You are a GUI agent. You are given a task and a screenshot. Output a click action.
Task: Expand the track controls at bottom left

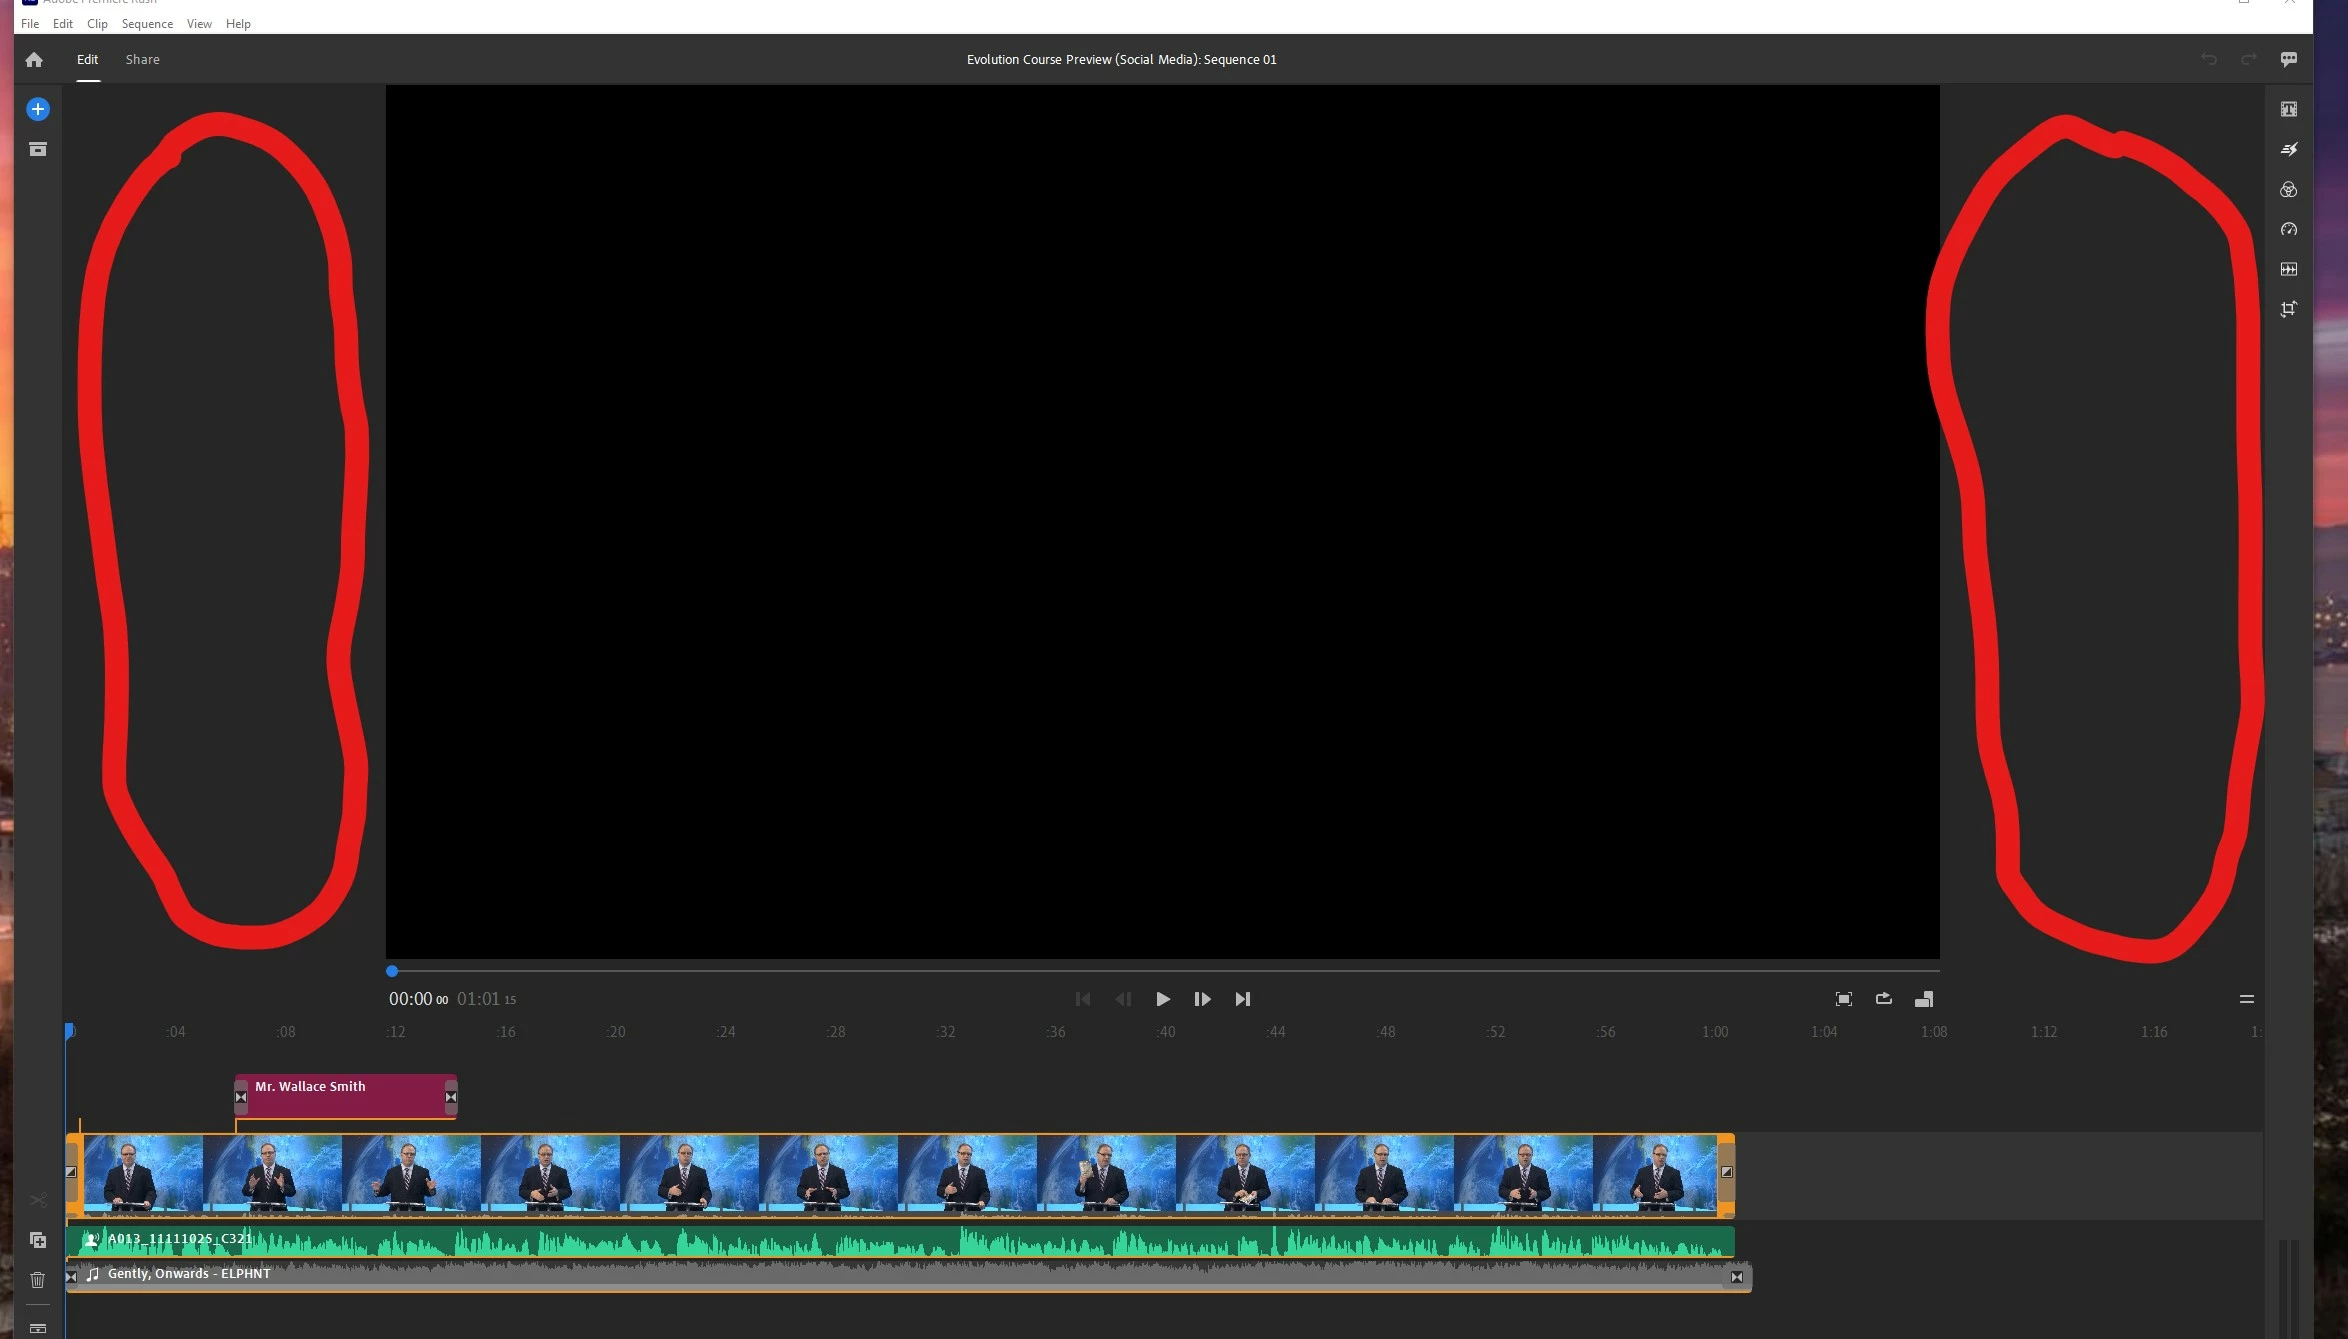37,1328
